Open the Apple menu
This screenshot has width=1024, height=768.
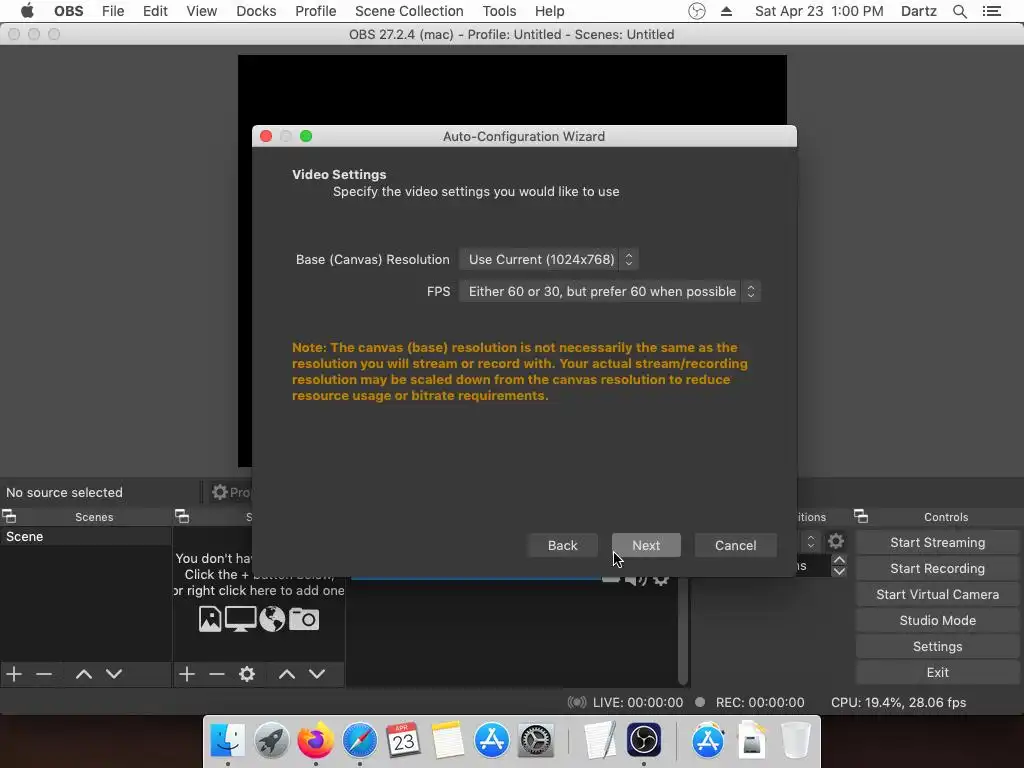[x=27, y=11]
